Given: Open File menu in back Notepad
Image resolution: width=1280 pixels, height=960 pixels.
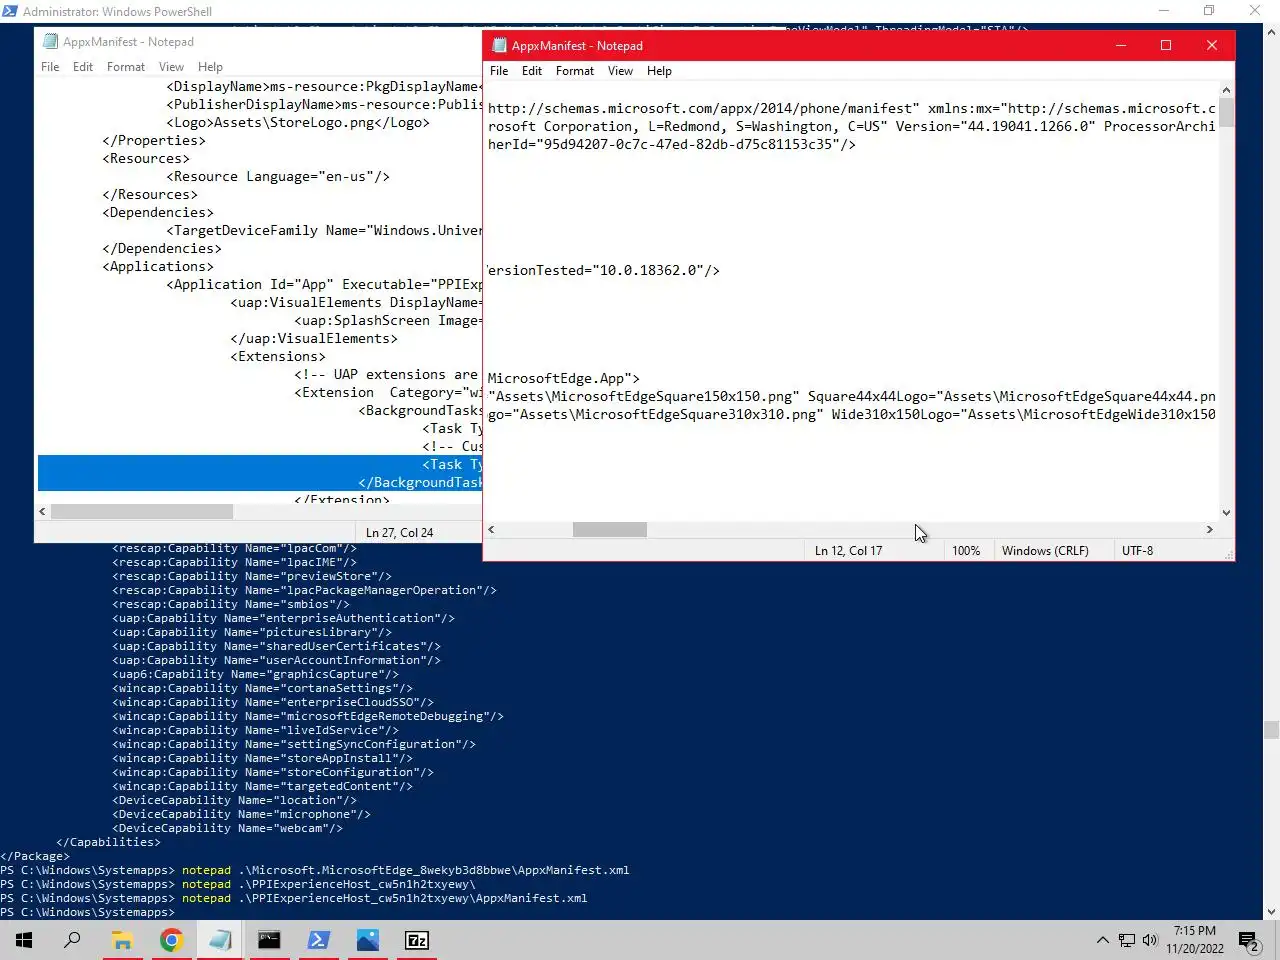Looking at the screenshot, I should coord(50,67).
